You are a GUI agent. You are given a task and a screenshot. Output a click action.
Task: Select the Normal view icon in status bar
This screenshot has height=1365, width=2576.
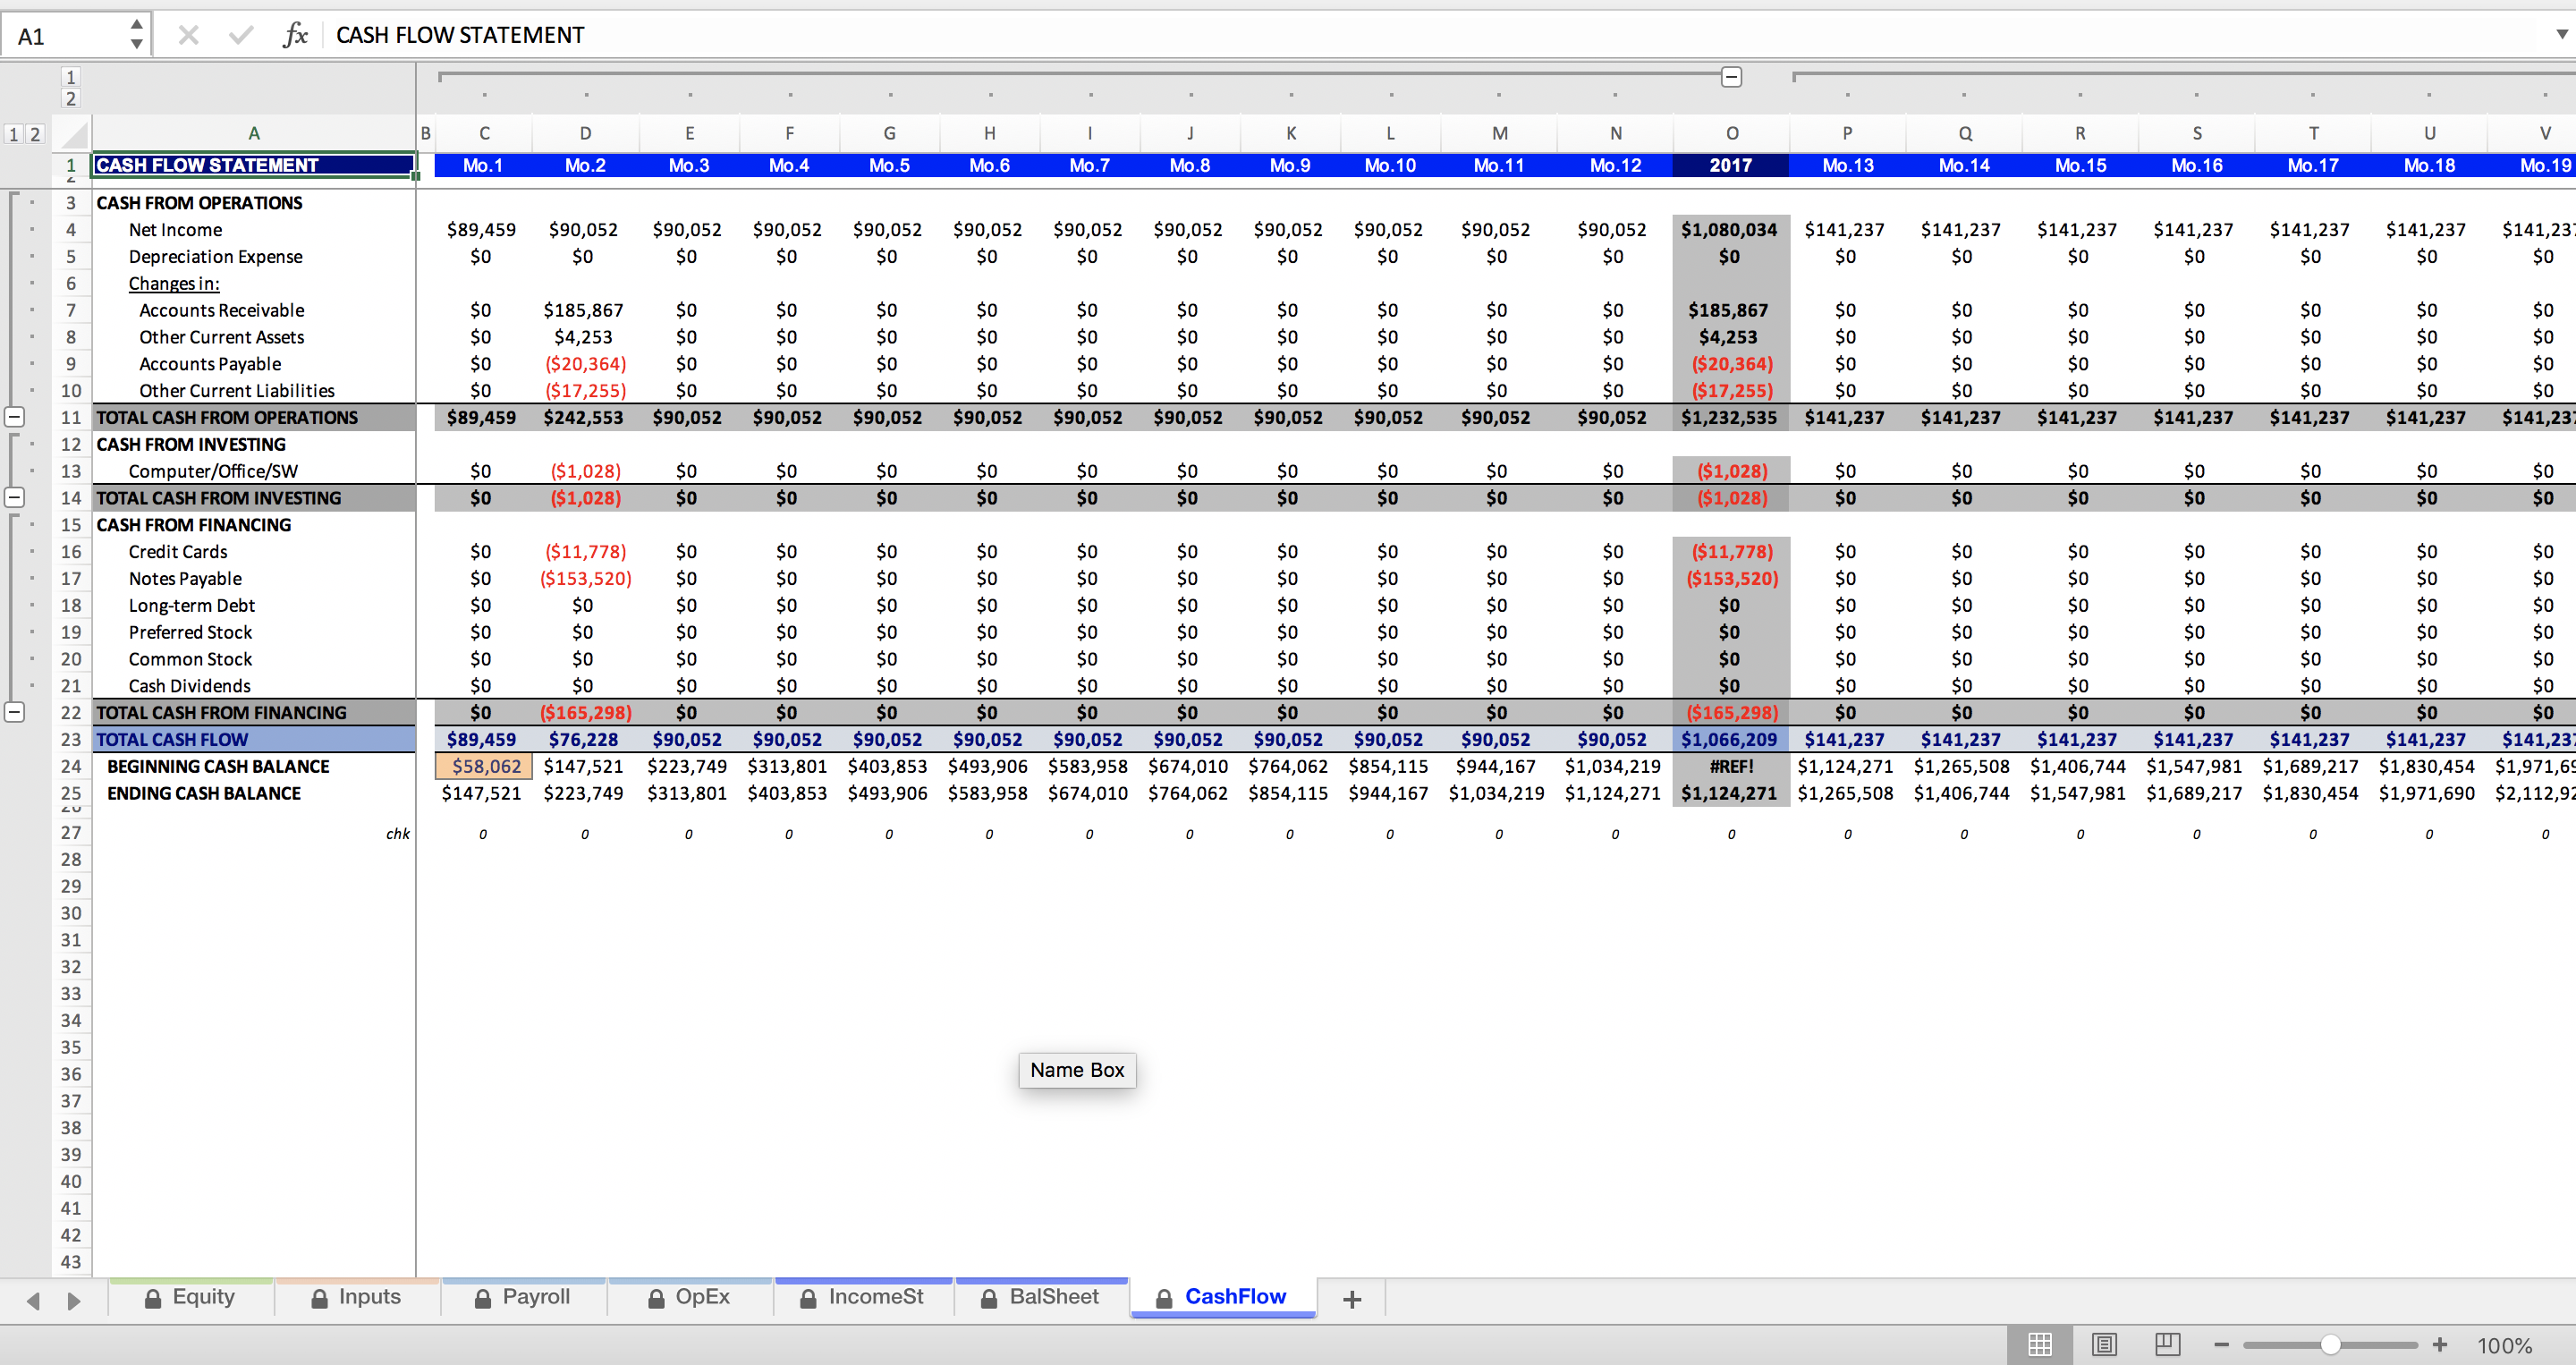tap(2040, 1344)
